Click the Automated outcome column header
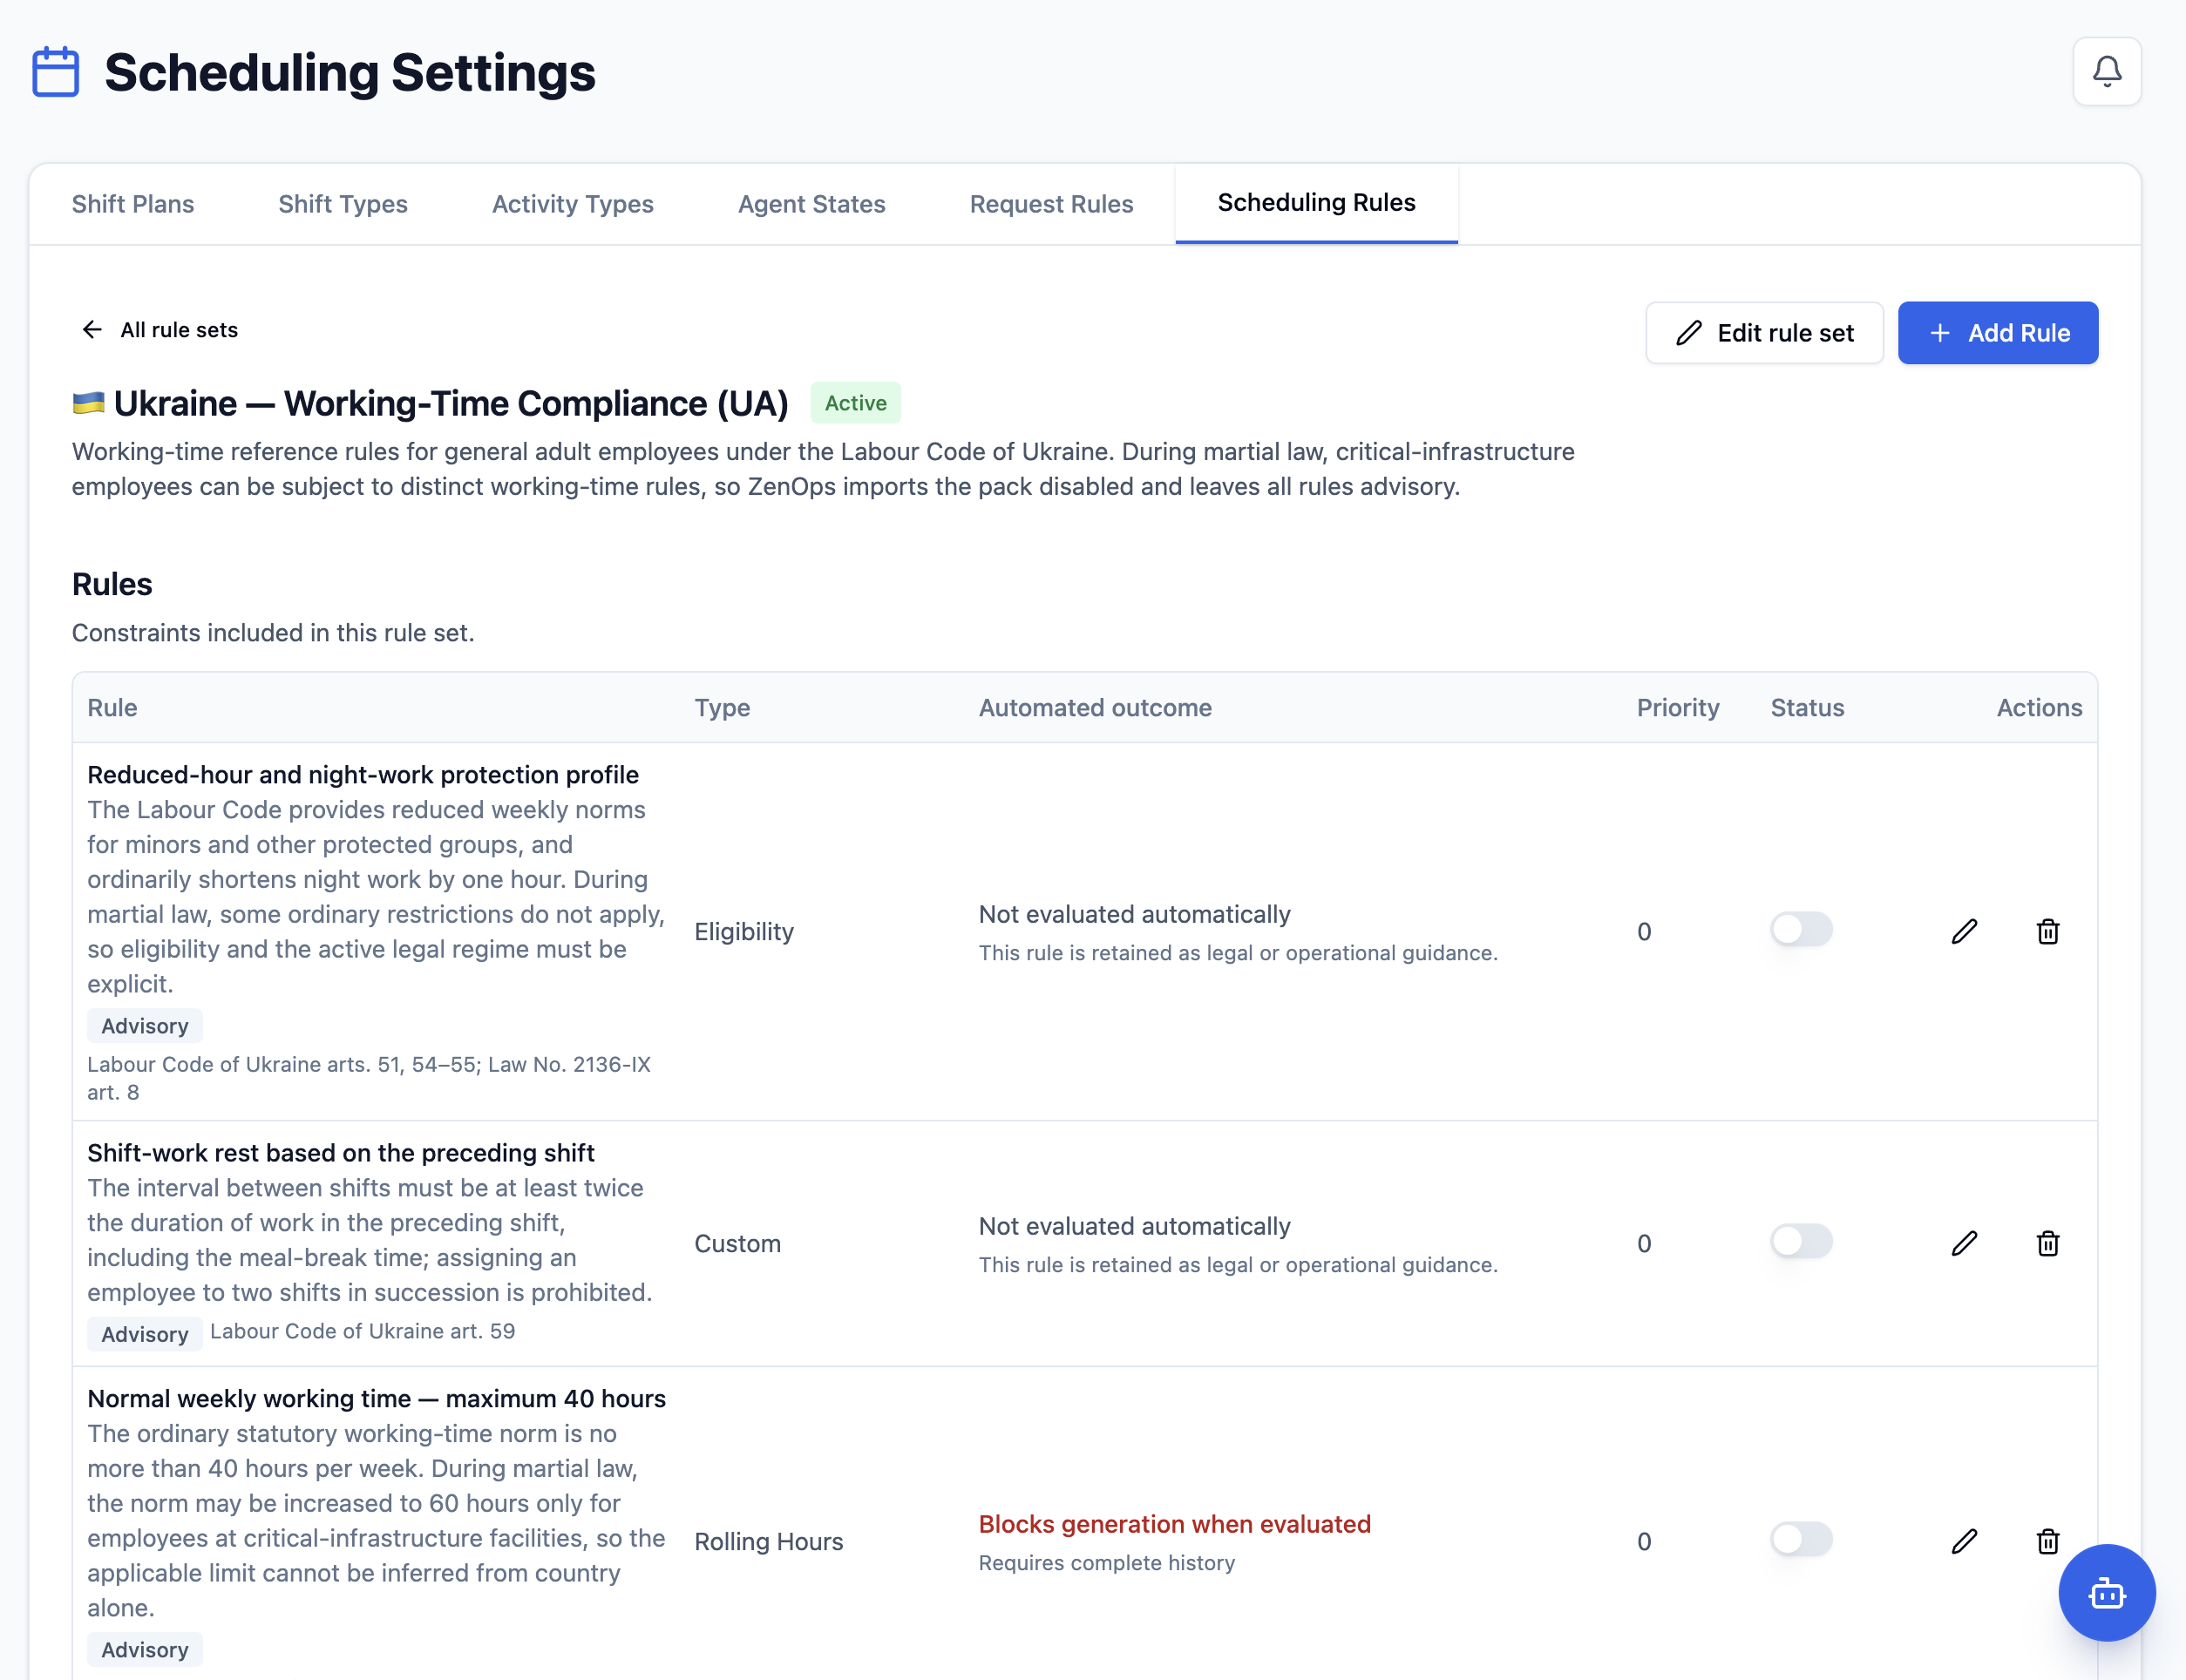Image resolution: width=2186 pixels, height=1680 pixels. click(x=1095, y=708)
